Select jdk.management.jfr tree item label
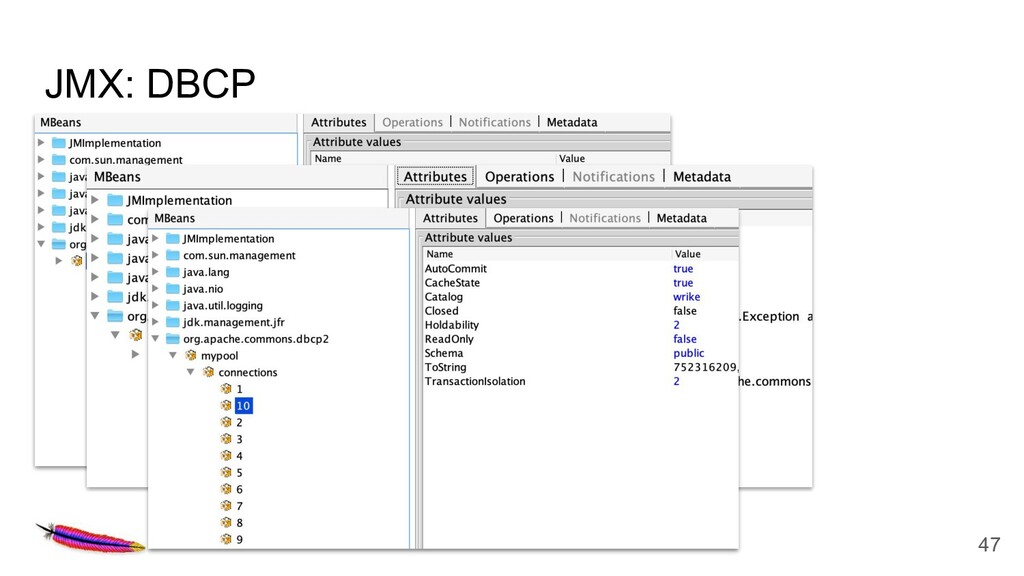The image size is (1024, 576). coord(234,322)
